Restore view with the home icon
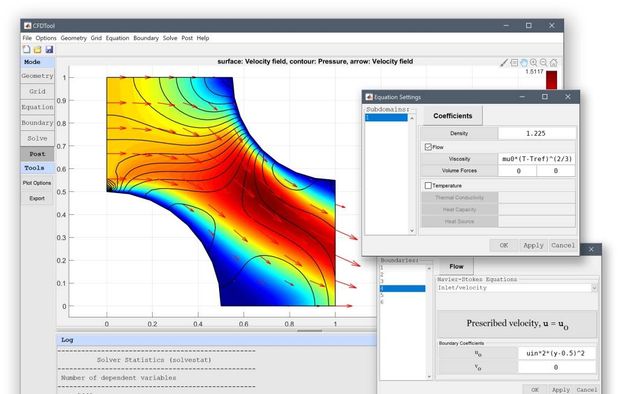The width and height of the screenshot is (618, 394). point(553,63)
